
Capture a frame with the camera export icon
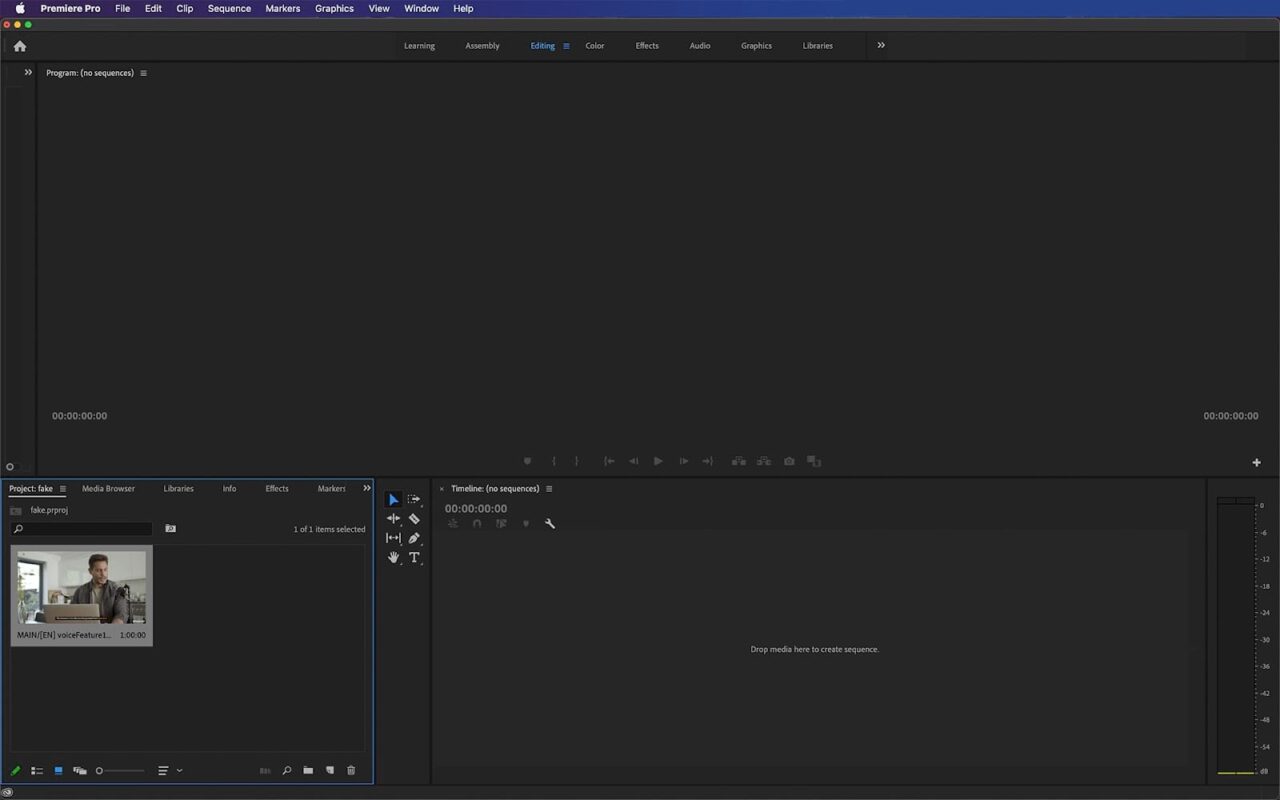point(789,461)
